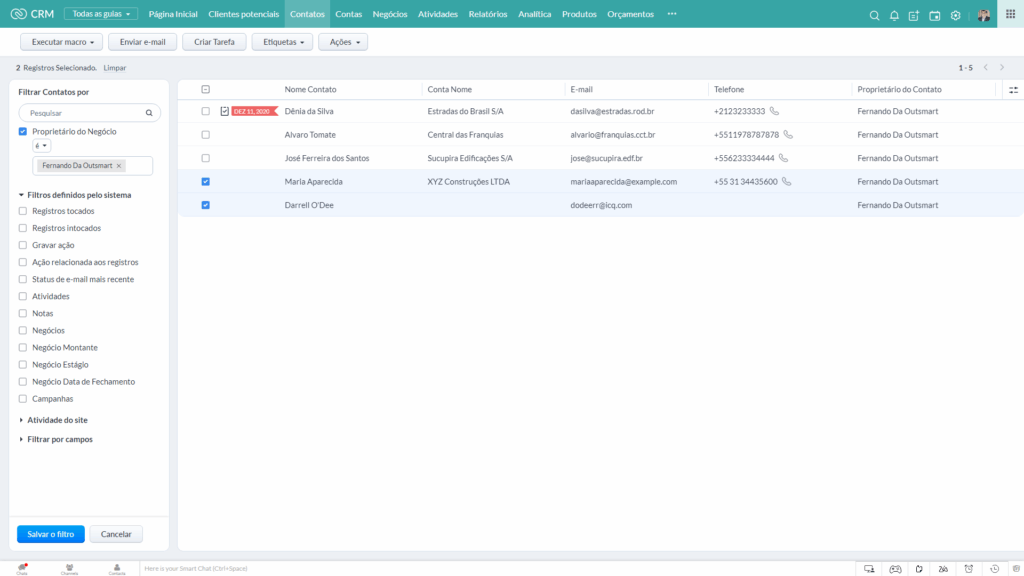Open the Todas as guias dropdown
1024x576 pixels.
101,14
